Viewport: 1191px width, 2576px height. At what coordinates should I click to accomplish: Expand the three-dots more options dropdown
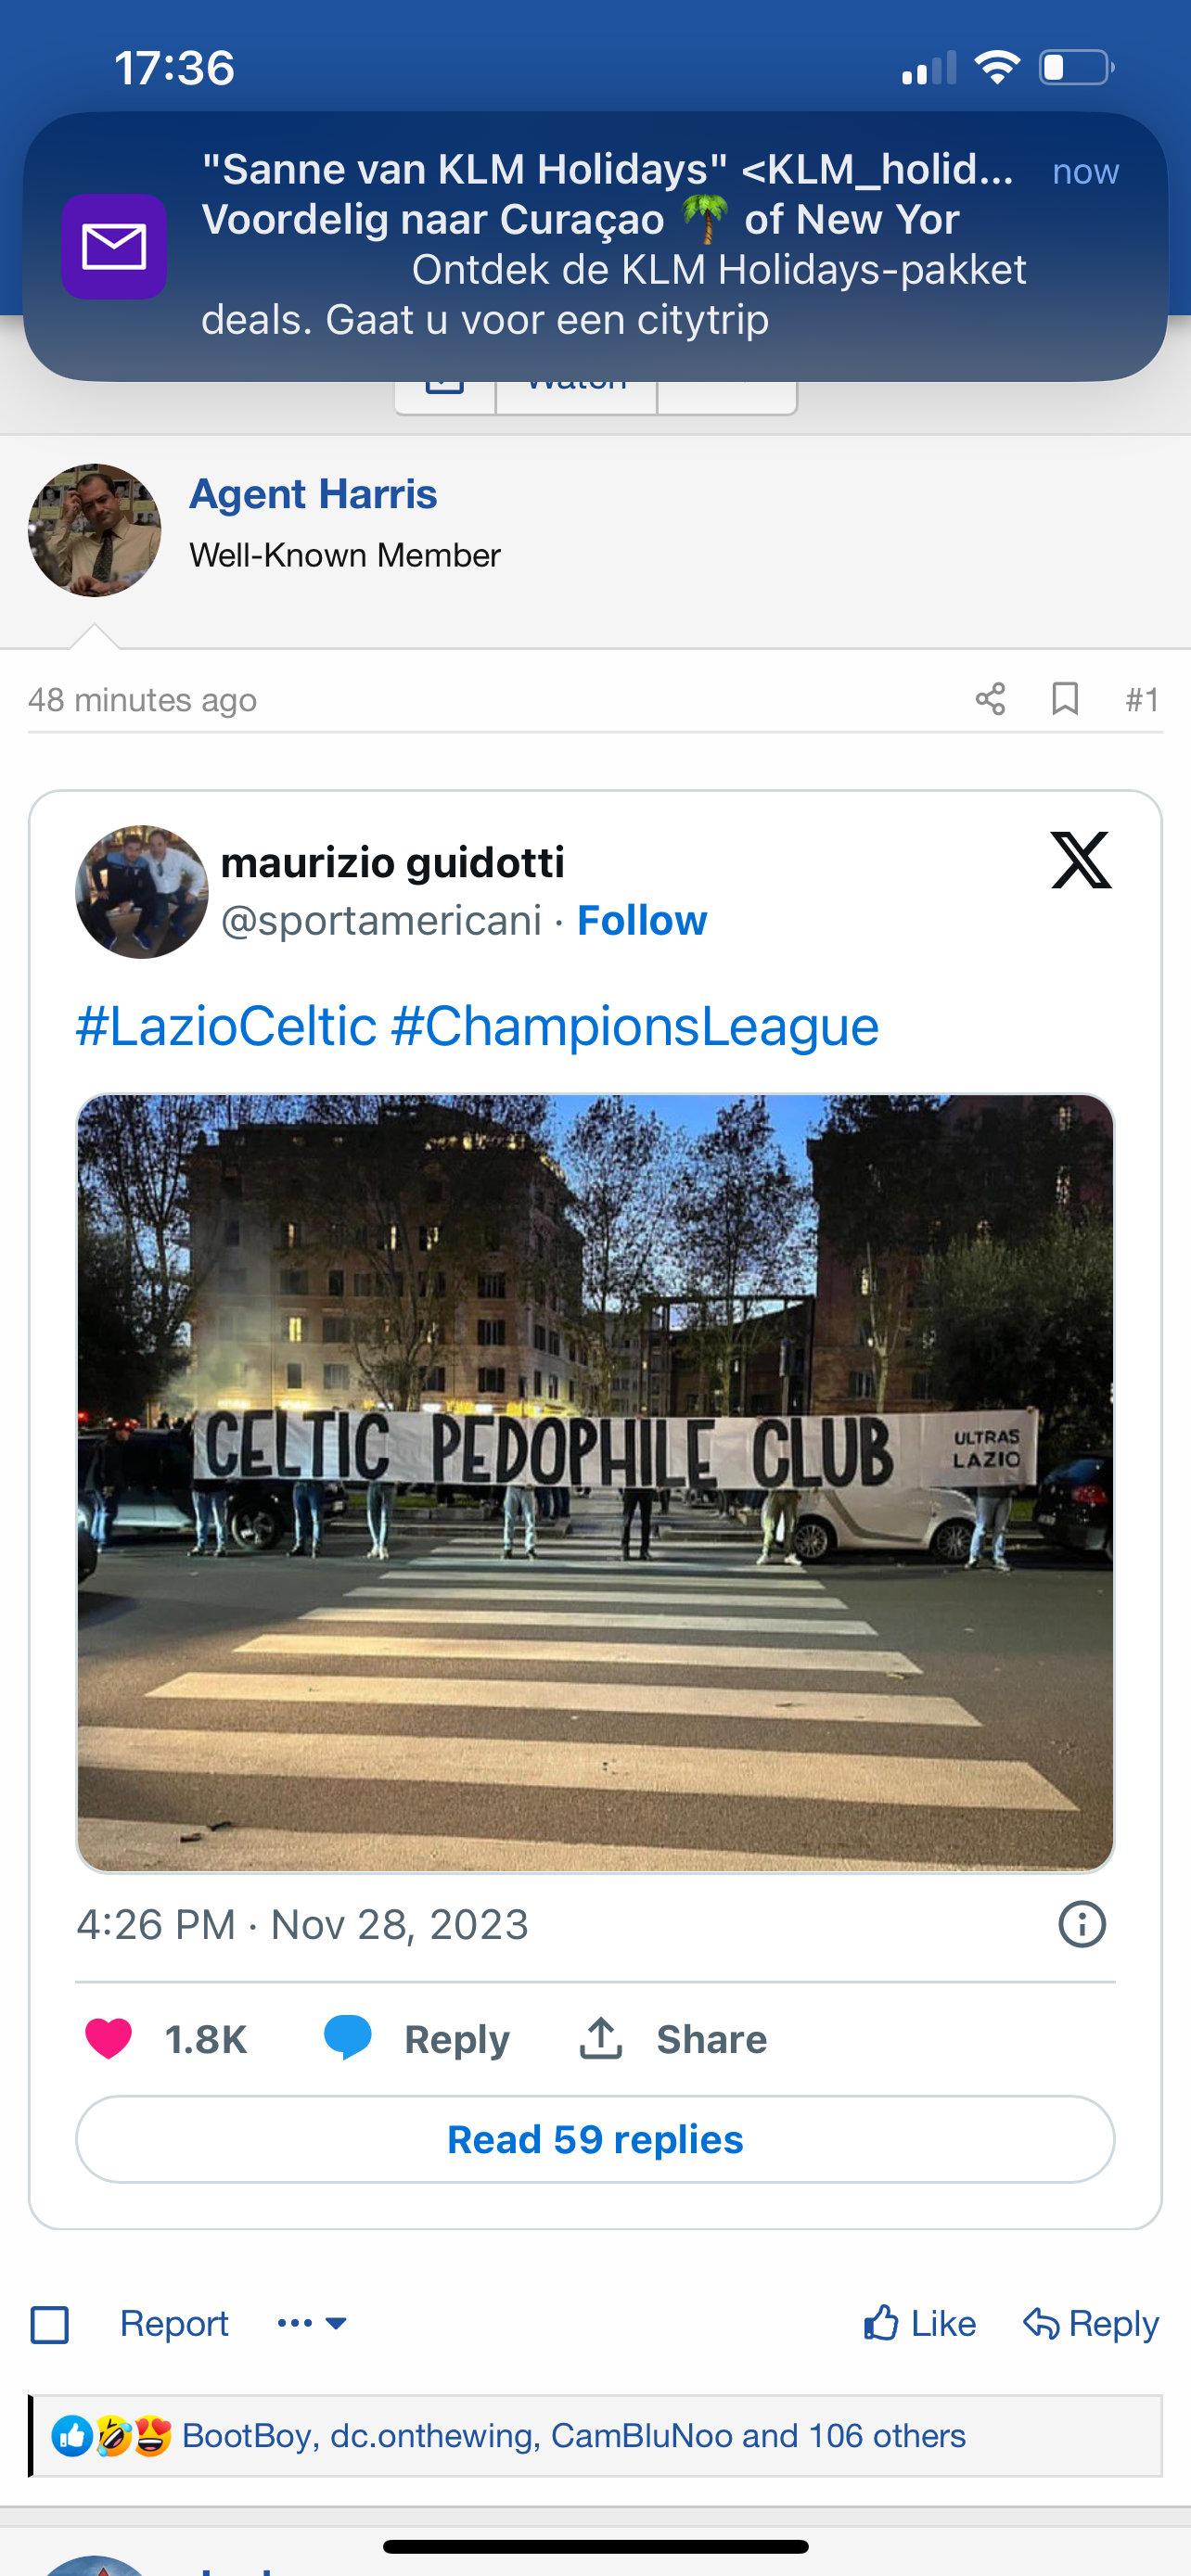[312, 2323]
